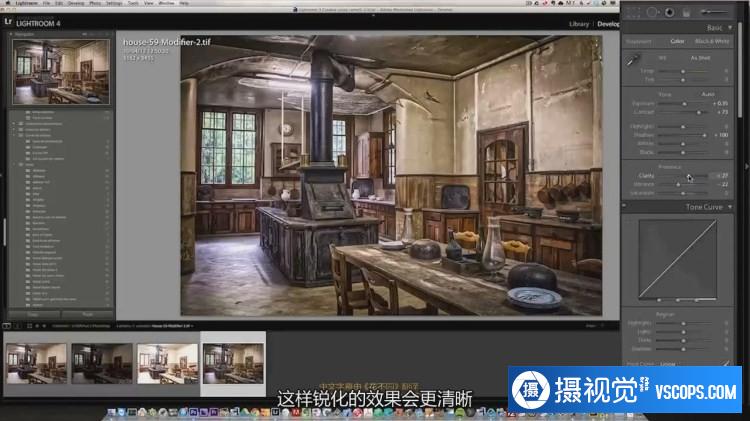Open the Point Curve 'Linear' dropdown

668,364
